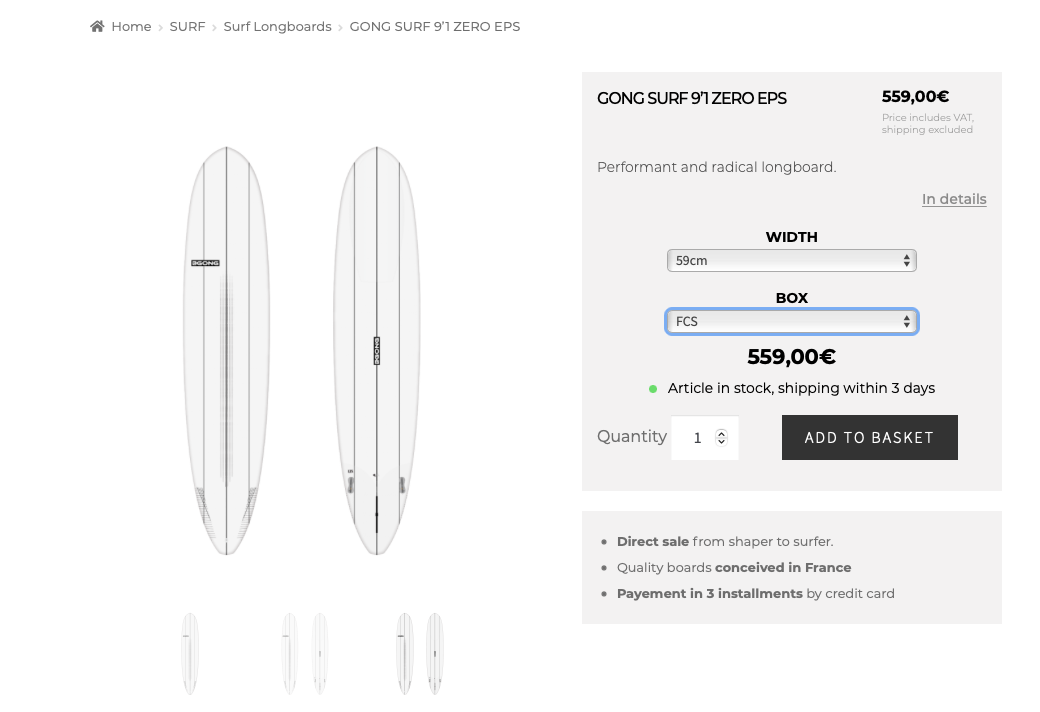Image resolution: width=1040 pixels, height=712 pixels.
Task: Click the BOX dropdown arrows
Action: (906, 322)
